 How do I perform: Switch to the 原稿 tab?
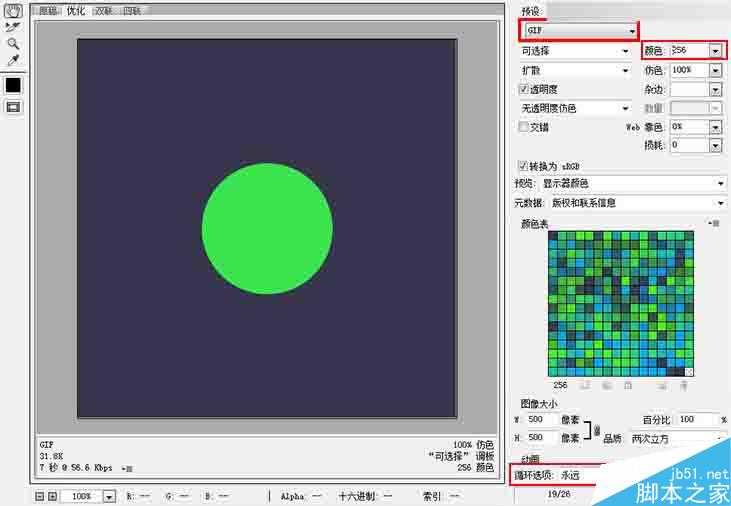(48, 11)
